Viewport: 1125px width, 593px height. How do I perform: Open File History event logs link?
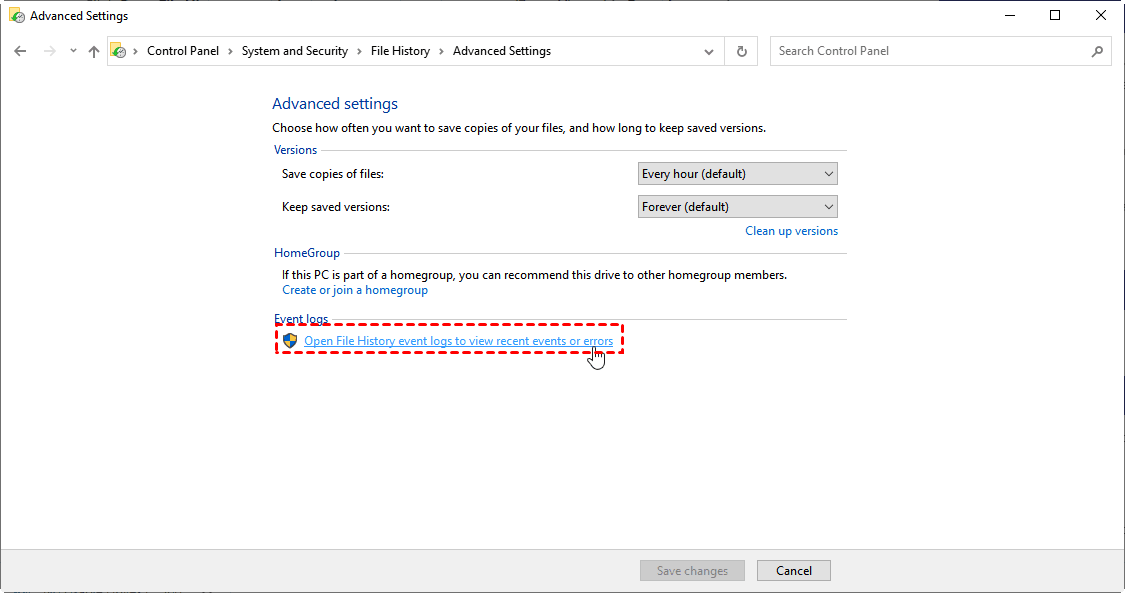click(x=458, y=341)
